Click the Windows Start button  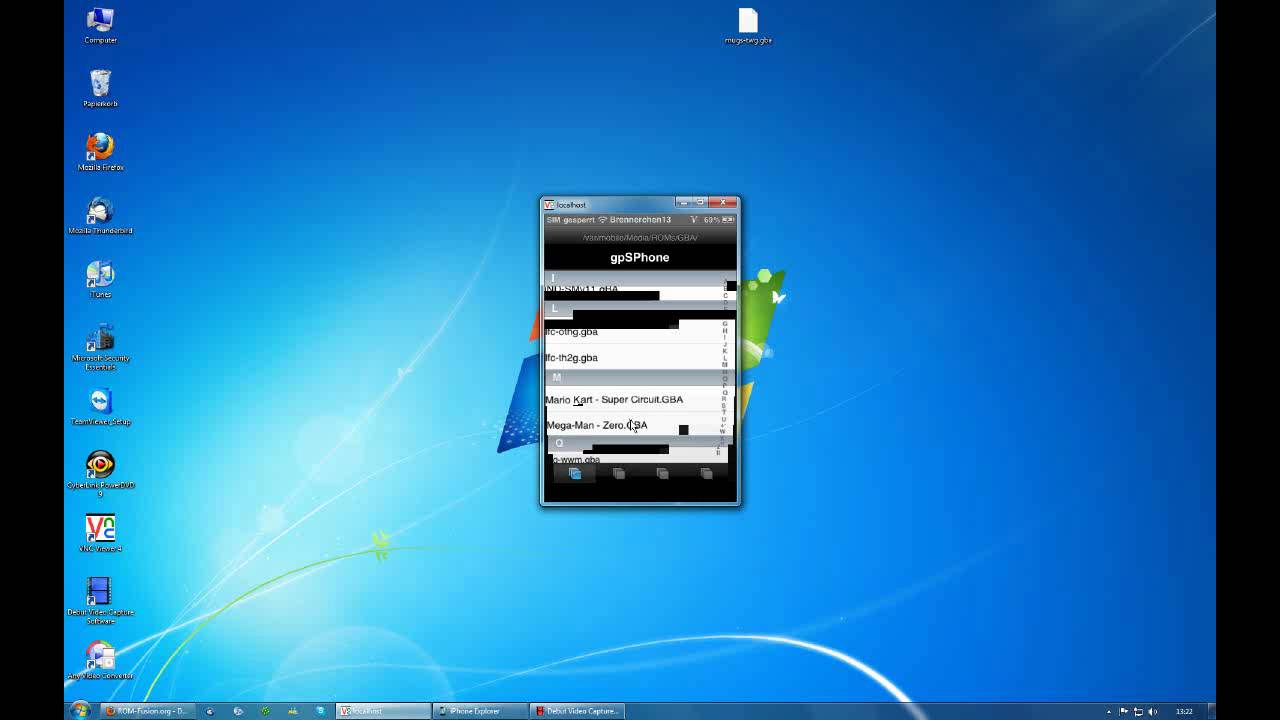[x=79, y=711]
